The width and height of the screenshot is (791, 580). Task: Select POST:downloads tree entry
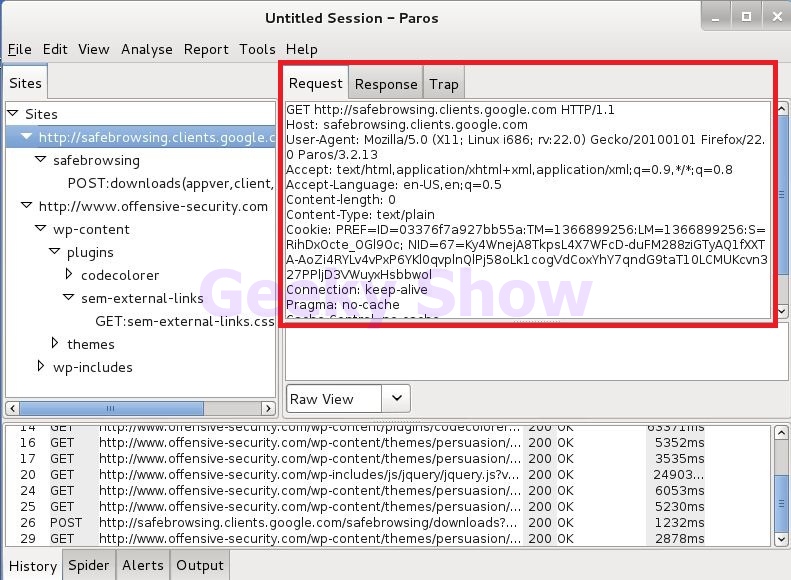[171, 183]
